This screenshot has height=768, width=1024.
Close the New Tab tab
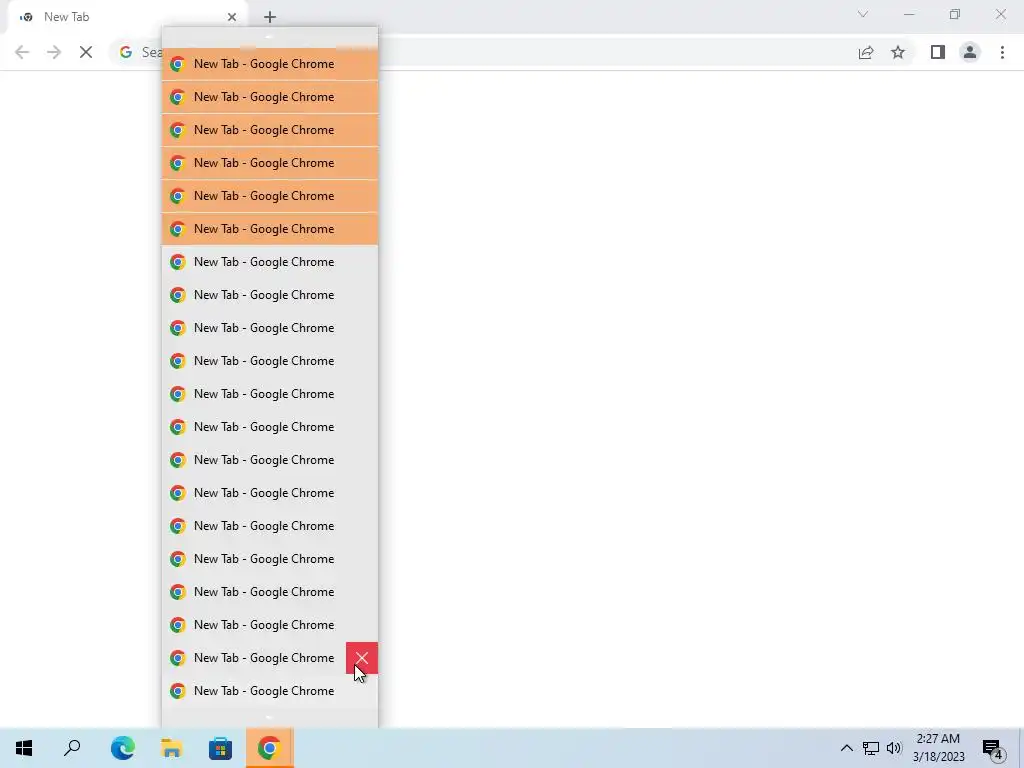232,17
